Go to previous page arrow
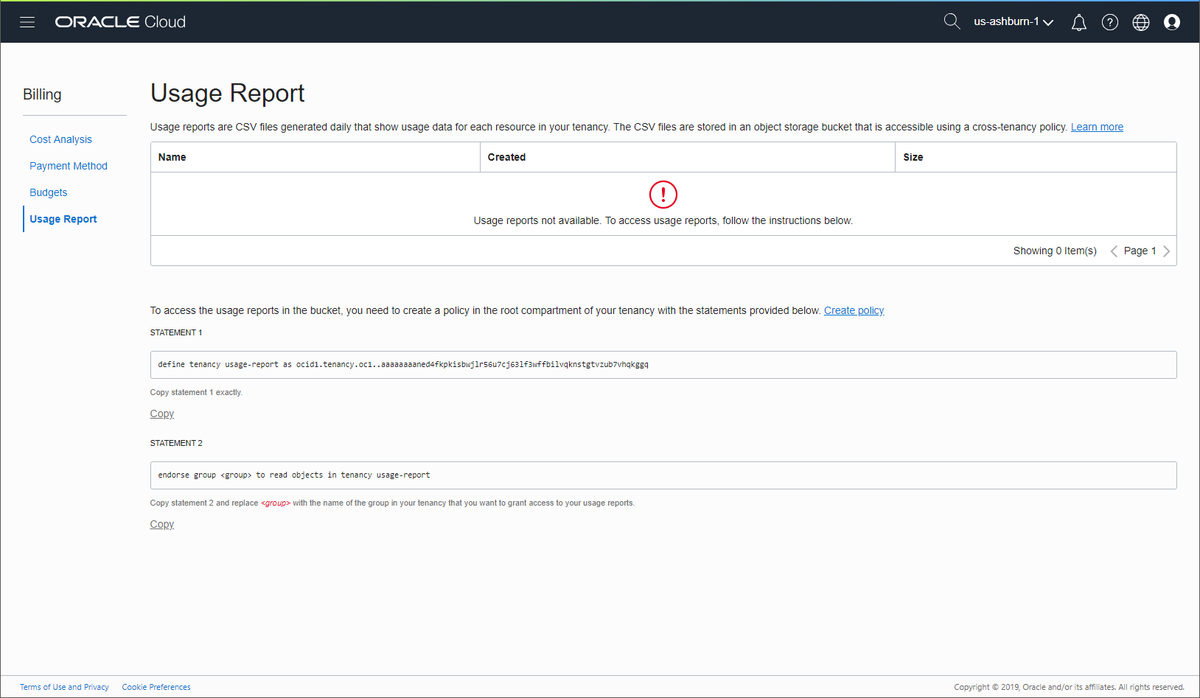 coord(1115,251)
